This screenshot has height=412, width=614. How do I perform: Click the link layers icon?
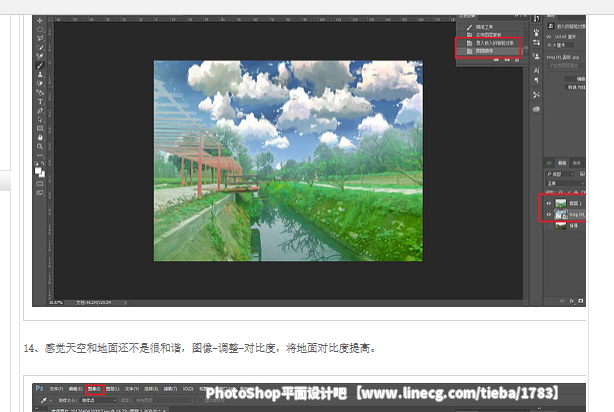562,301
